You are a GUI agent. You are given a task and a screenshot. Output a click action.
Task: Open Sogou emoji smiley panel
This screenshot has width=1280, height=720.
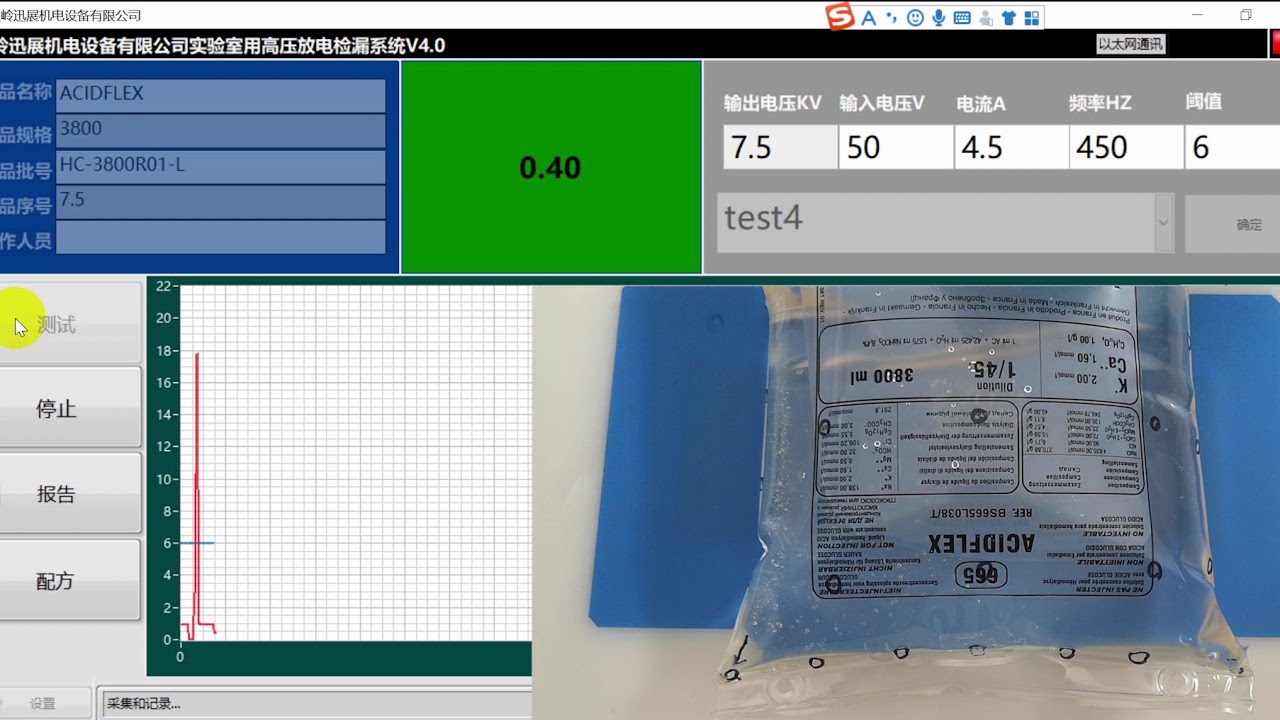(915, 18)
